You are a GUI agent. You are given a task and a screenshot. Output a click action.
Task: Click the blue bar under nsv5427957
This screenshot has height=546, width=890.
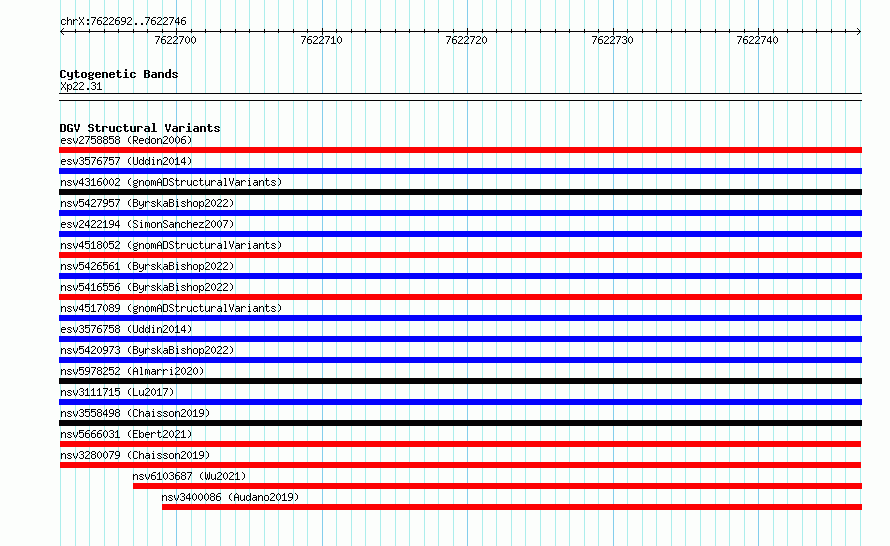coord(460,213)
